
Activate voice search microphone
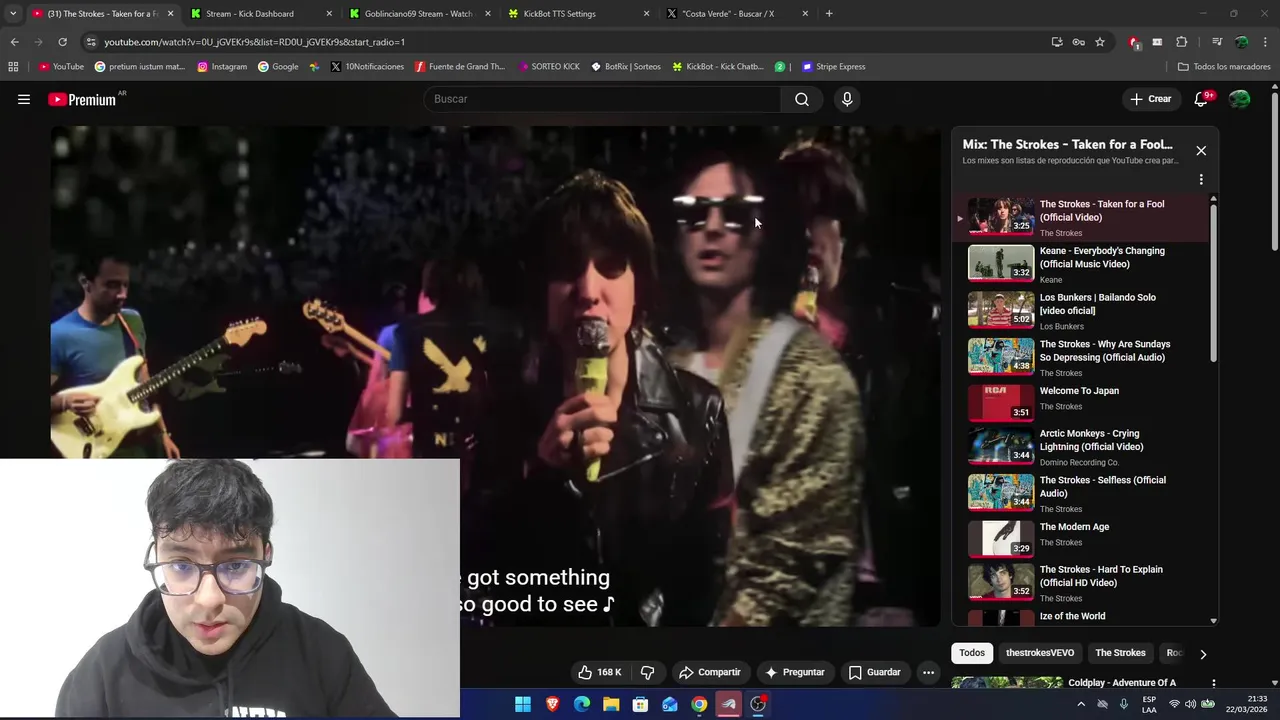point(847,99)
